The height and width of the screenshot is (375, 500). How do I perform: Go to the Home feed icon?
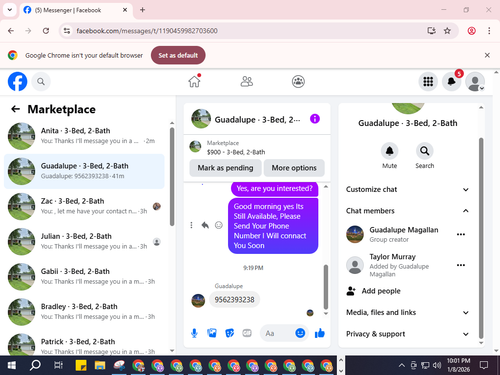pos(194,81)
